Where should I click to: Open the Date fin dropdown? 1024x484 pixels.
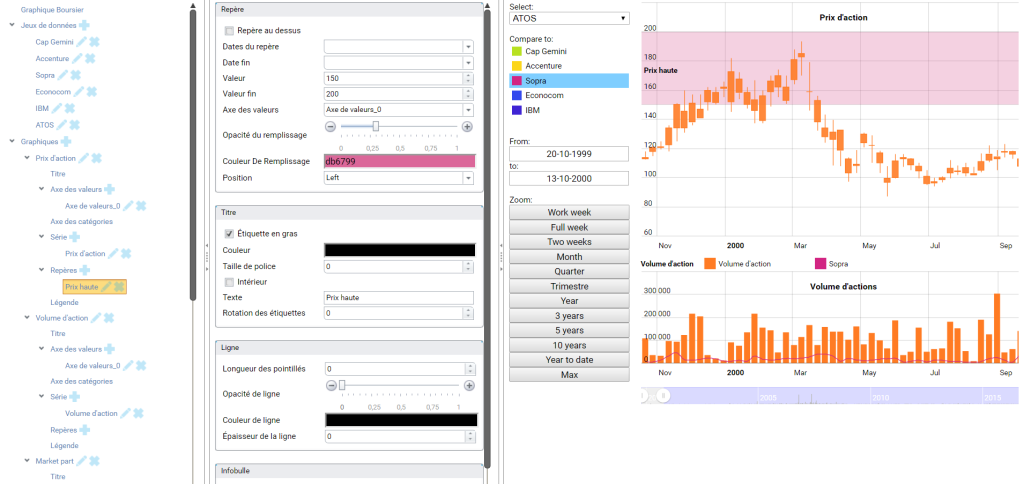click(468, 63)
